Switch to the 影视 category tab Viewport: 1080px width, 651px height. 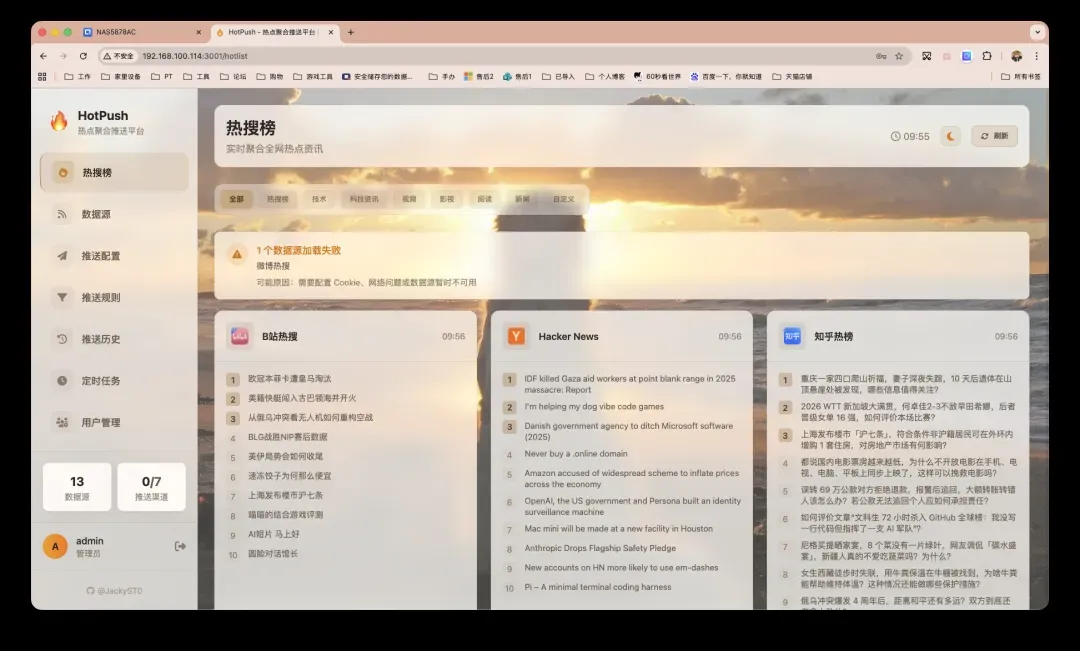coord(446,199)
